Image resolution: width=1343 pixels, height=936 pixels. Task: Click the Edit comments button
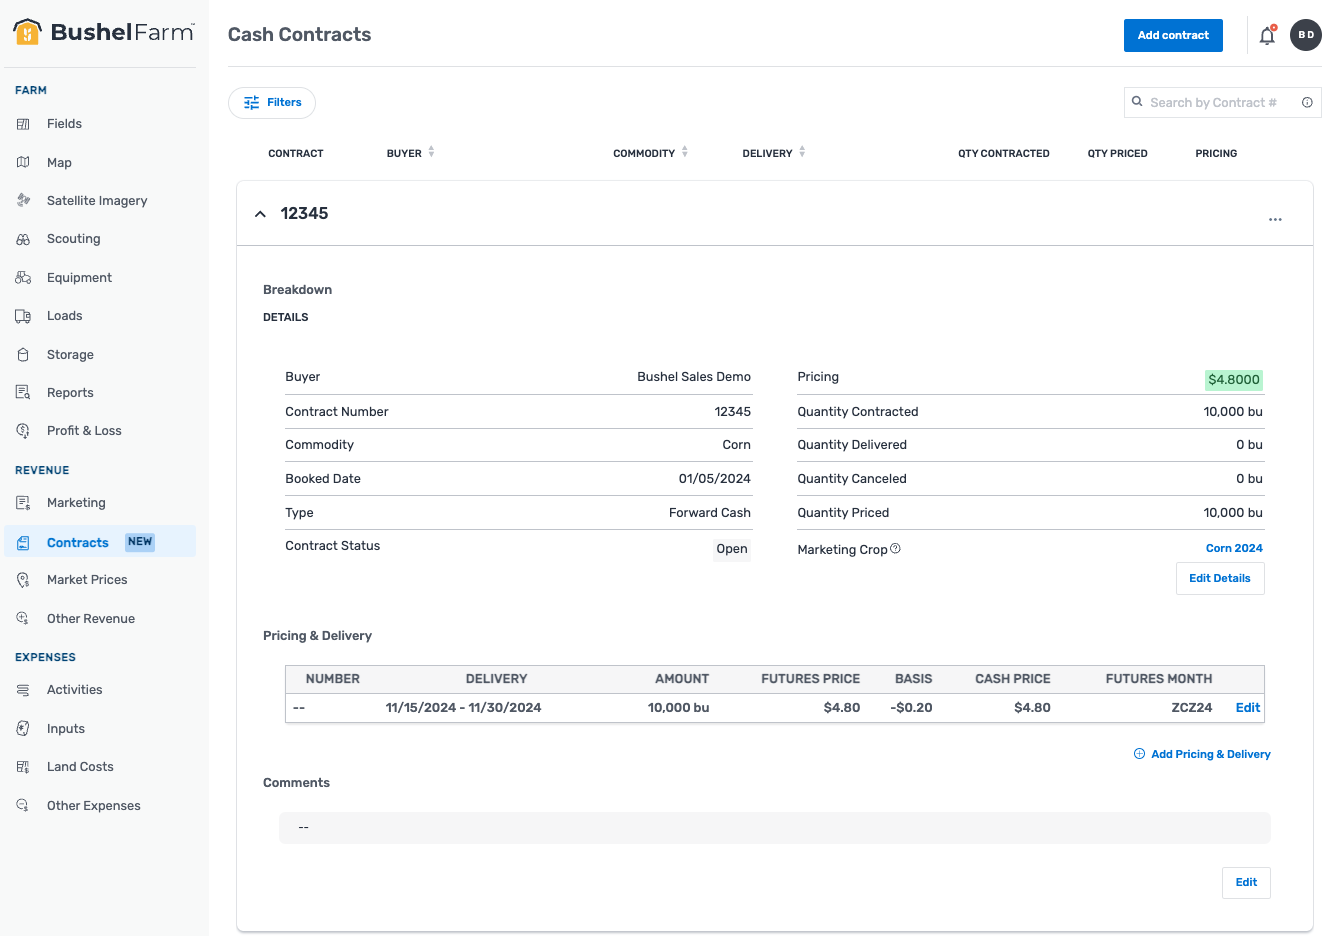[x=1246, y=883]
